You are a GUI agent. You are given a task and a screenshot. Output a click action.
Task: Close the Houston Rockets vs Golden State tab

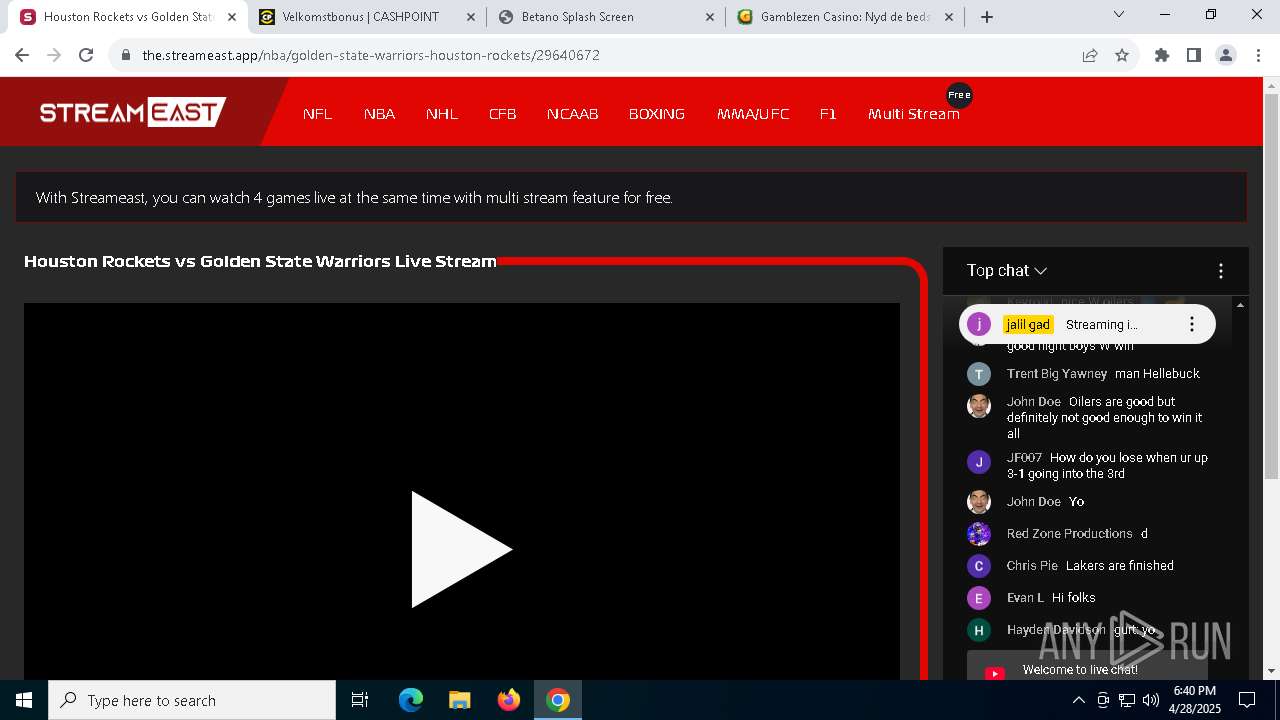[x=232, y=17]
